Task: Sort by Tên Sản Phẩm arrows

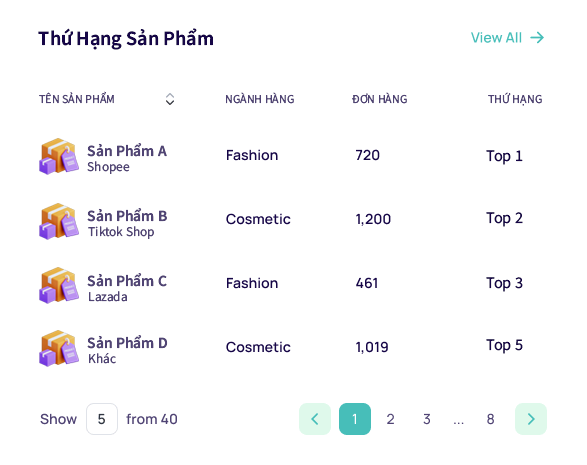Action: point(170,99)
